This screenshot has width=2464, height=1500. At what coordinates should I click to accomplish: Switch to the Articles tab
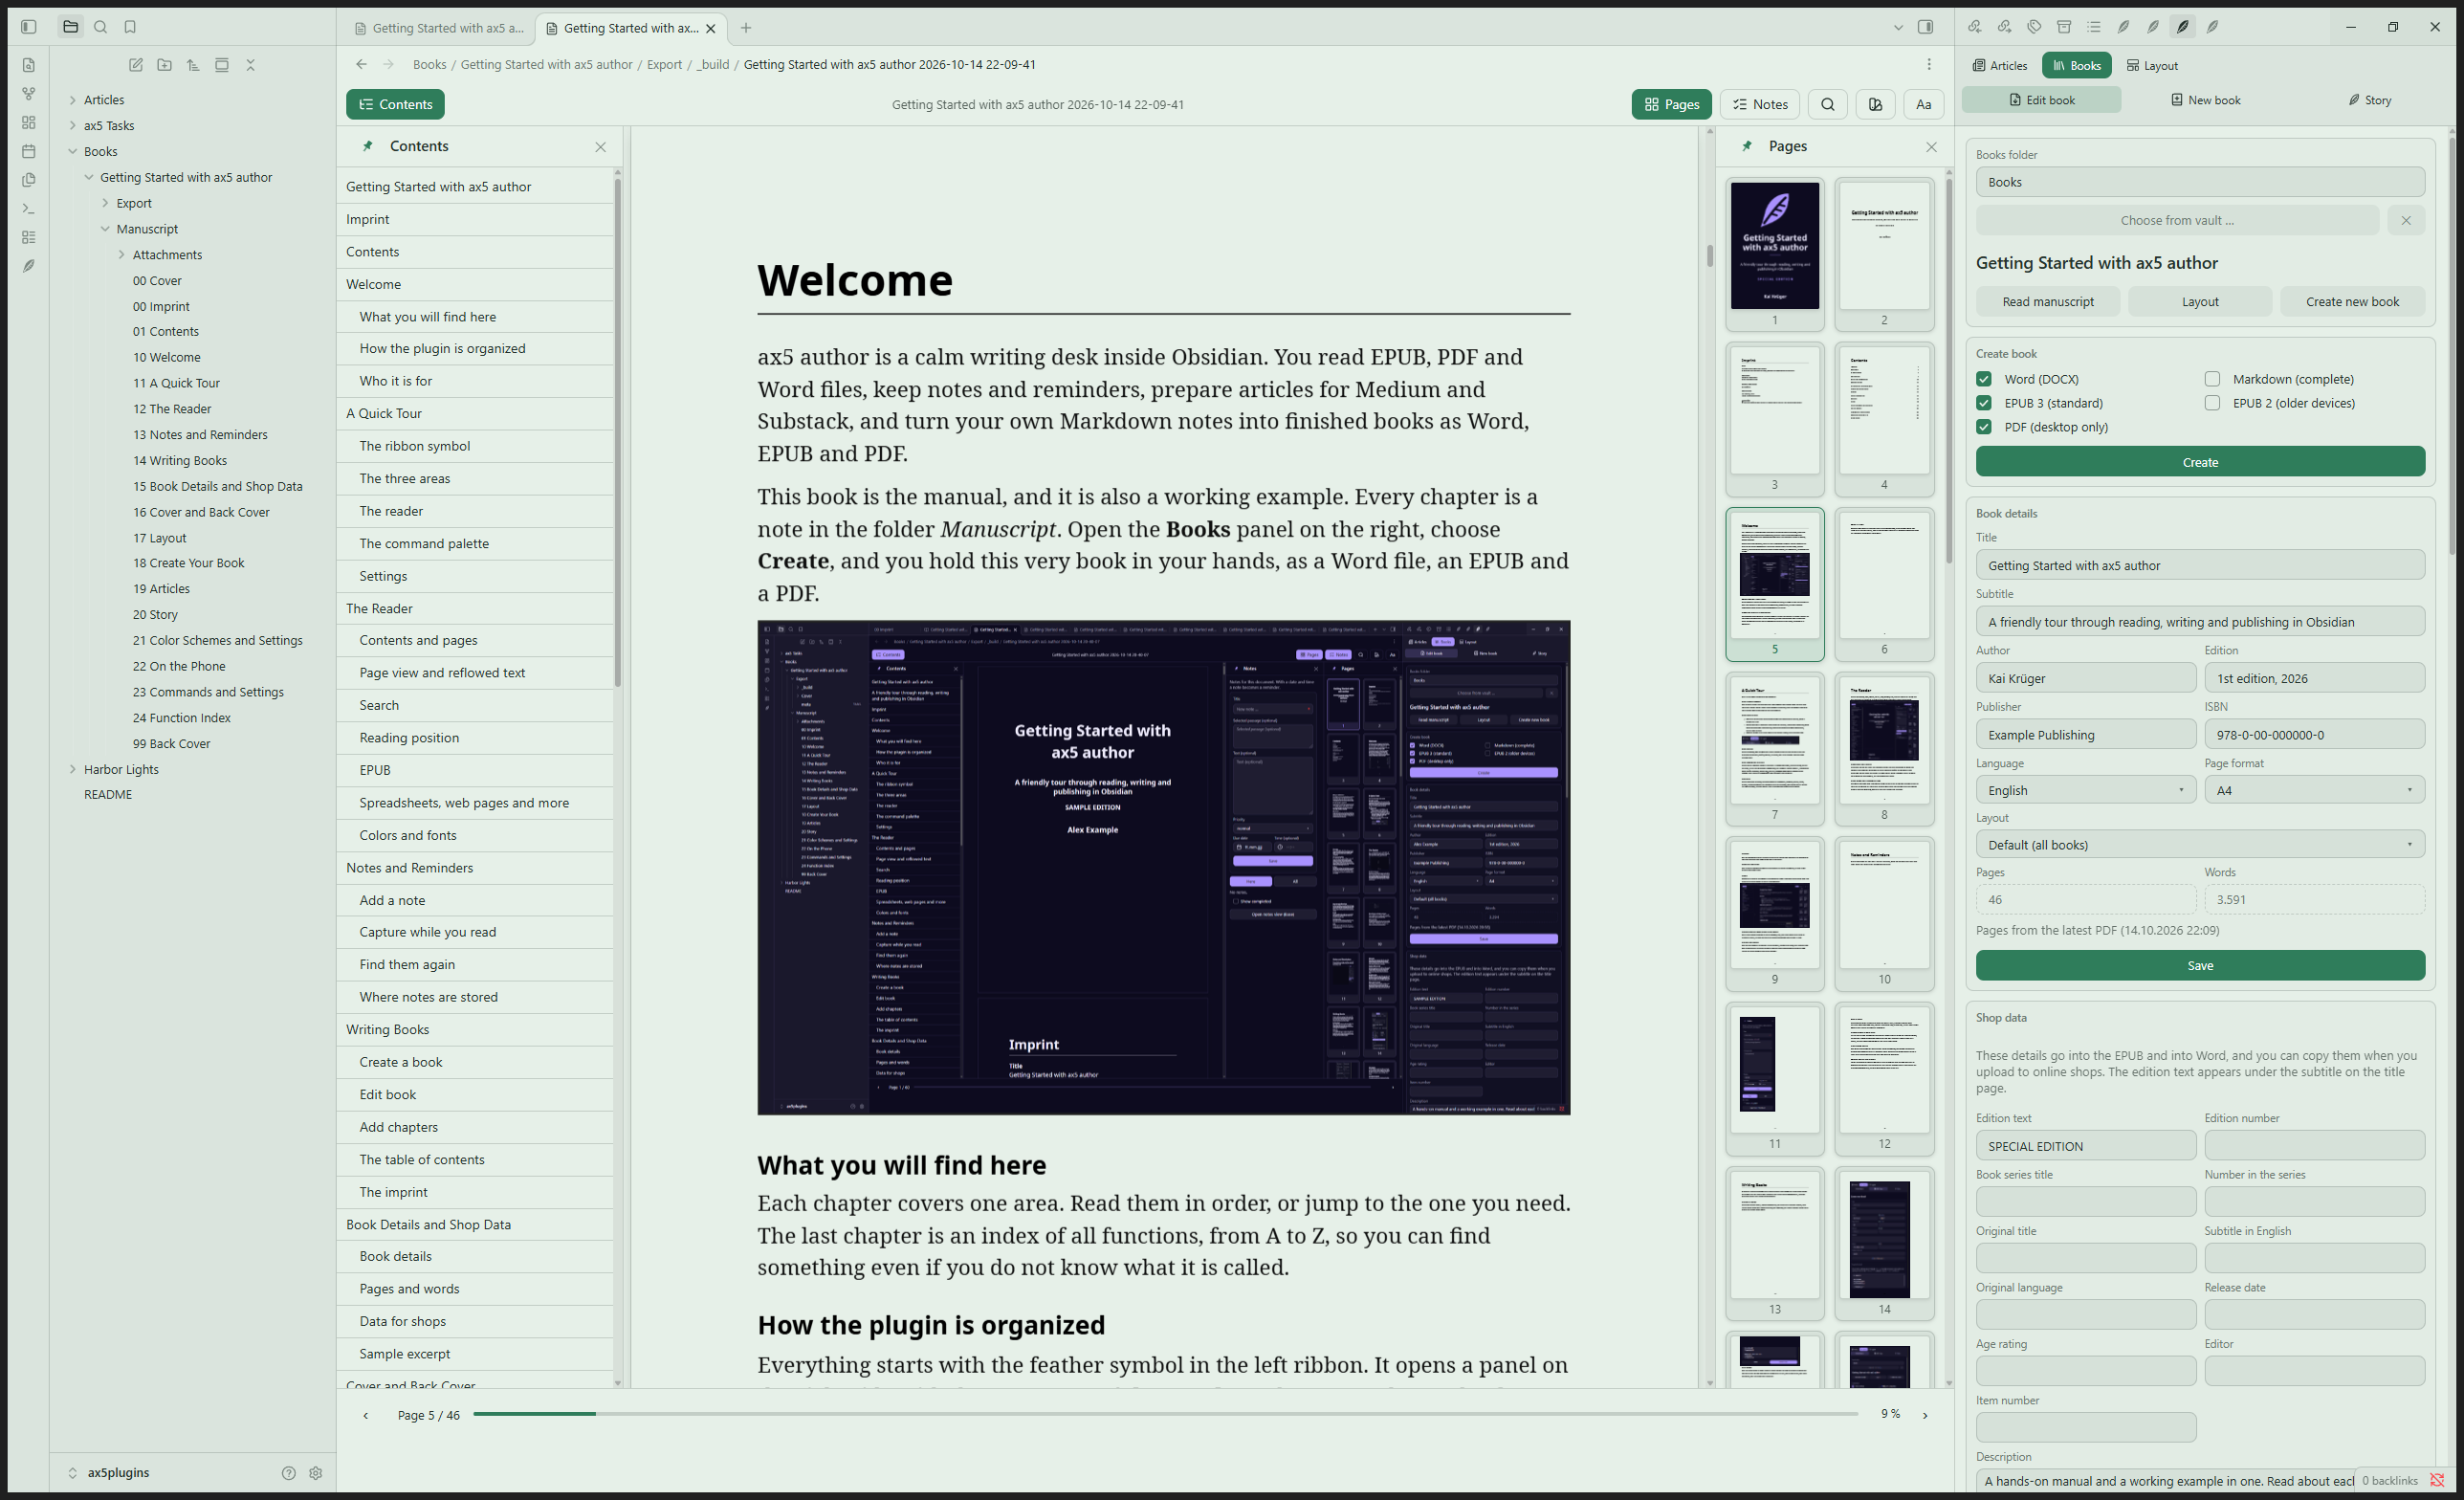click(x=2000, y=65)
